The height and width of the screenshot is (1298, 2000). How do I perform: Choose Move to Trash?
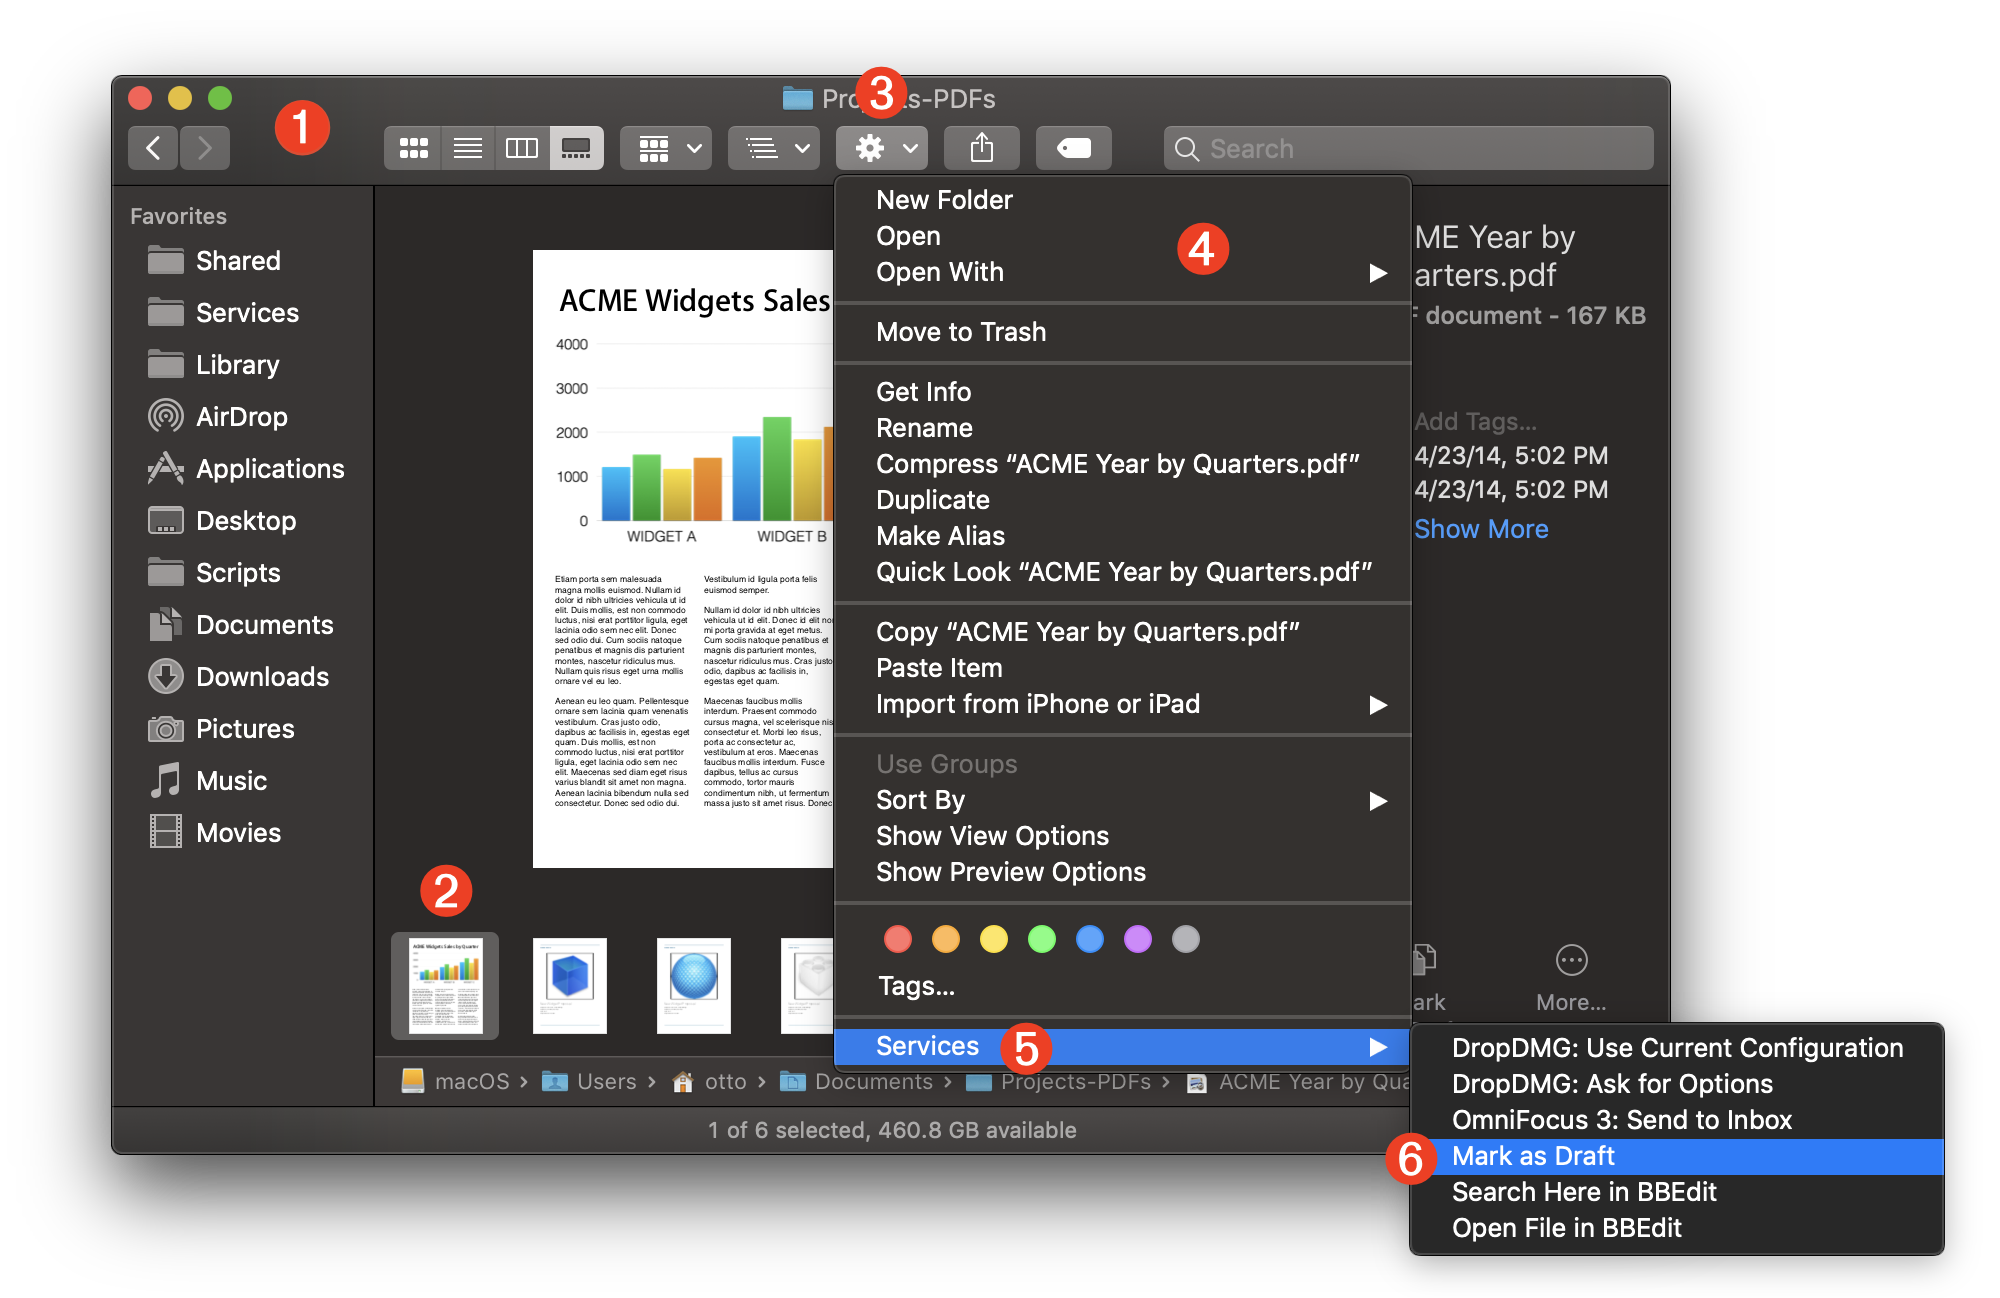click(x=1122, y=332)
